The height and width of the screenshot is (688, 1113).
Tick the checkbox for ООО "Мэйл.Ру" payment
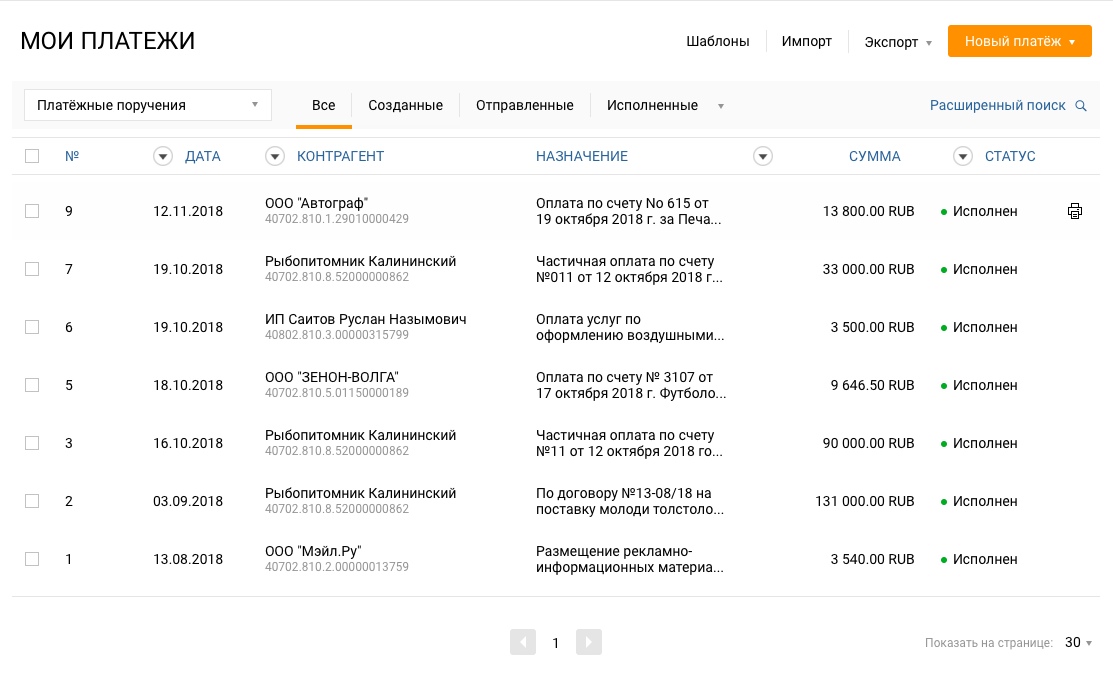(32, 559)
